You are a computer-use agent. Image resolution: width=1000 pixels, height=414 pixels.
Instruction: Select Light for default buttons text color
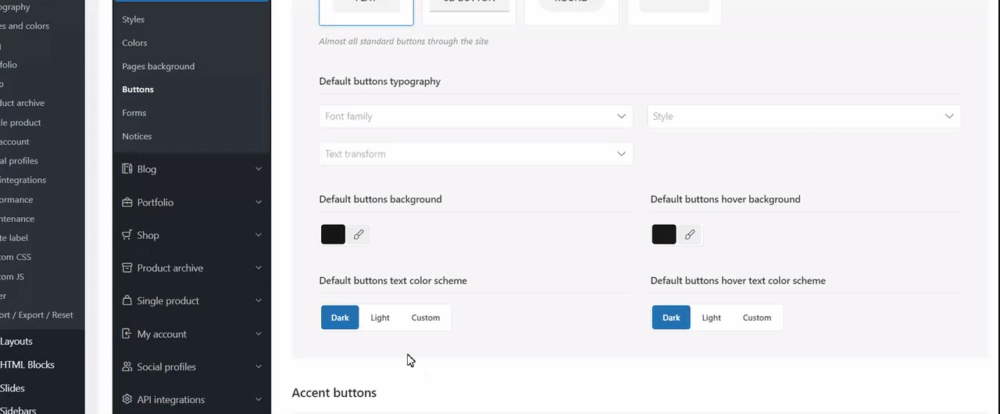380,318
